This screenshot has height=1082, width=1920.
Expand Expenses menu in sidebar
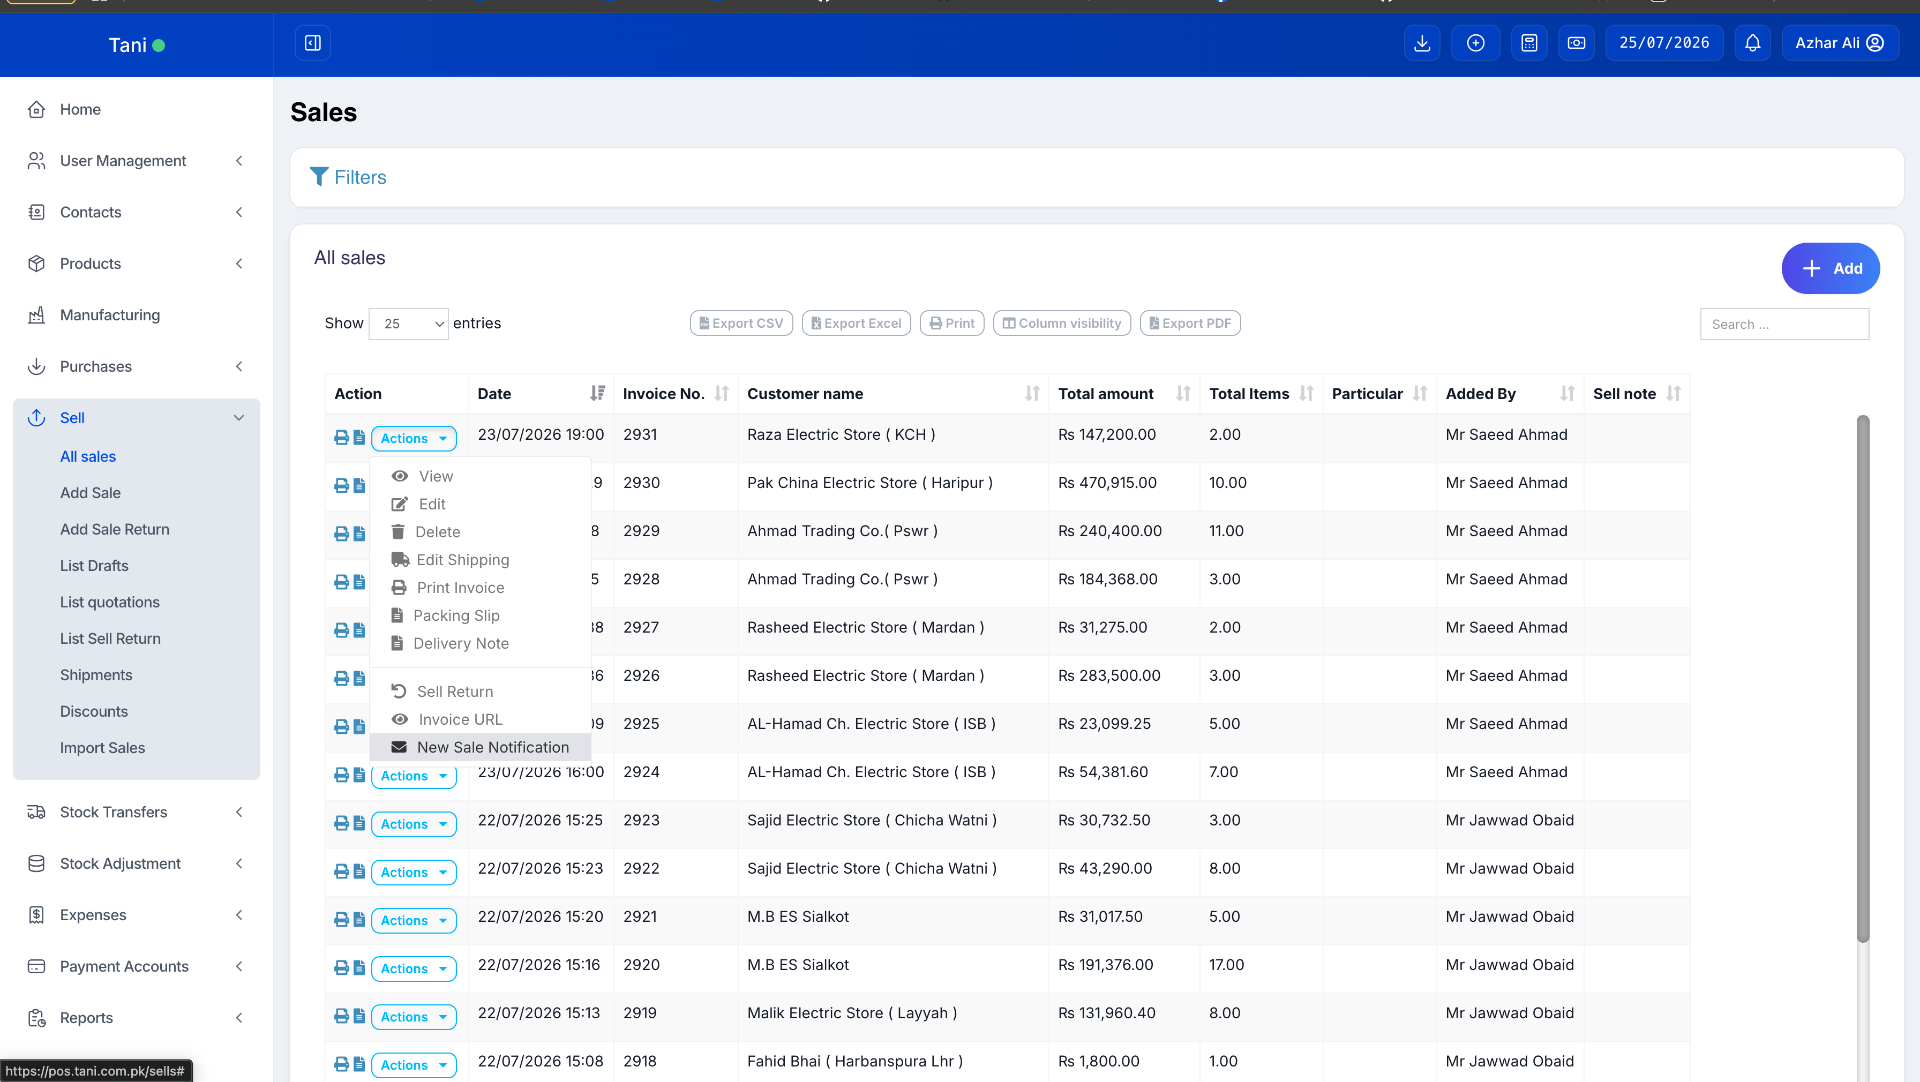(137, 915)
